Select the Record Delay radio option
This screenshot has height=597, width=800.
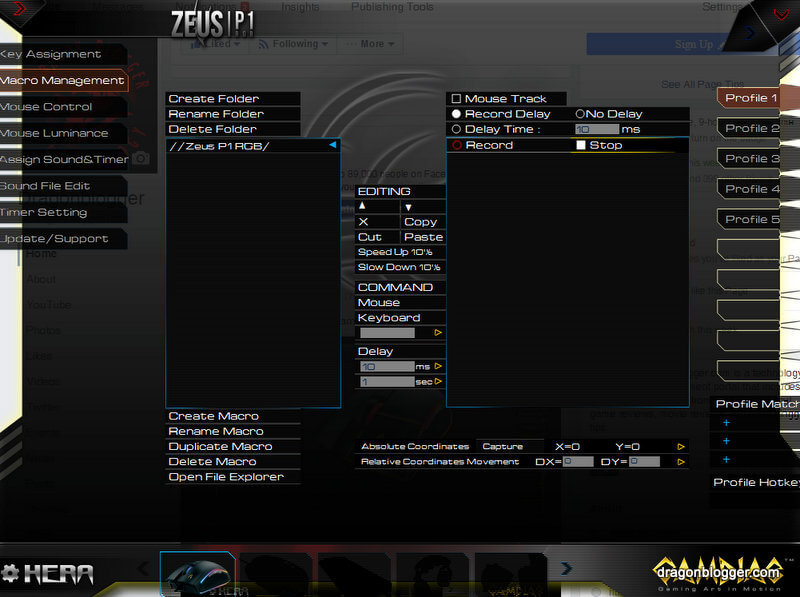click(x=457, y=114)
